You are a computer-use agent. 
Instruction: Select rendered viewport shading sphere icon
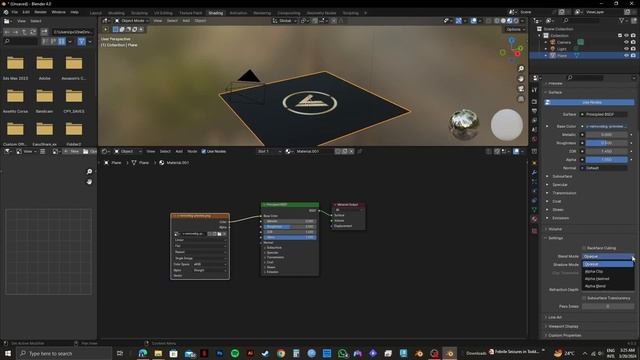516,20
